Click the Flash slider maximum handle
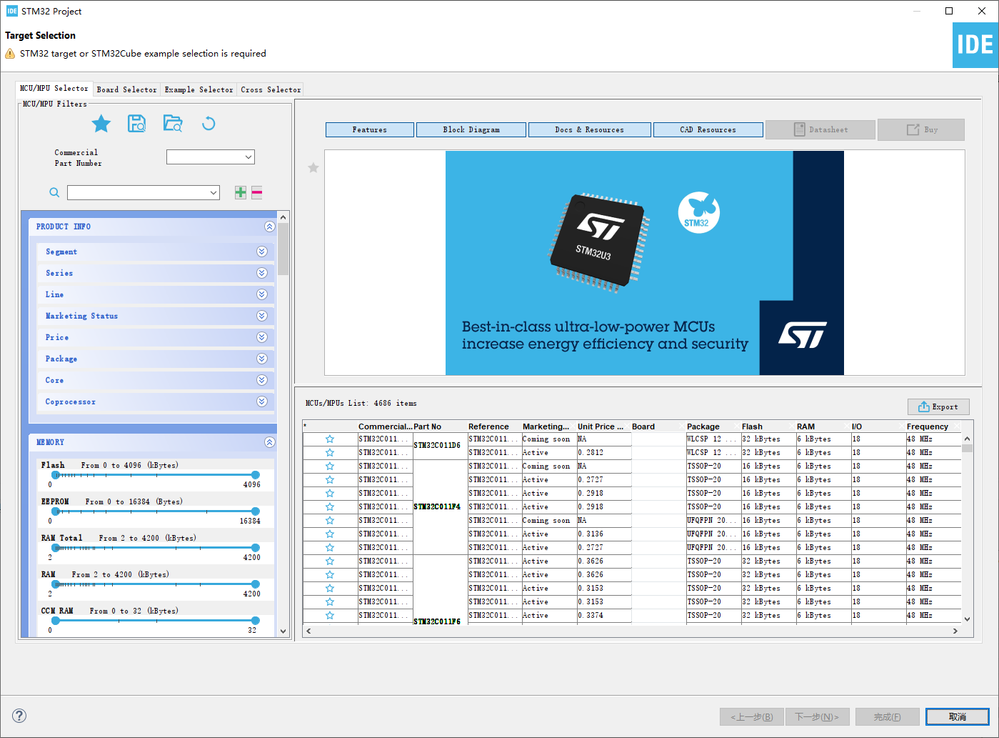999x738 pixels. [x=255, y=475]
